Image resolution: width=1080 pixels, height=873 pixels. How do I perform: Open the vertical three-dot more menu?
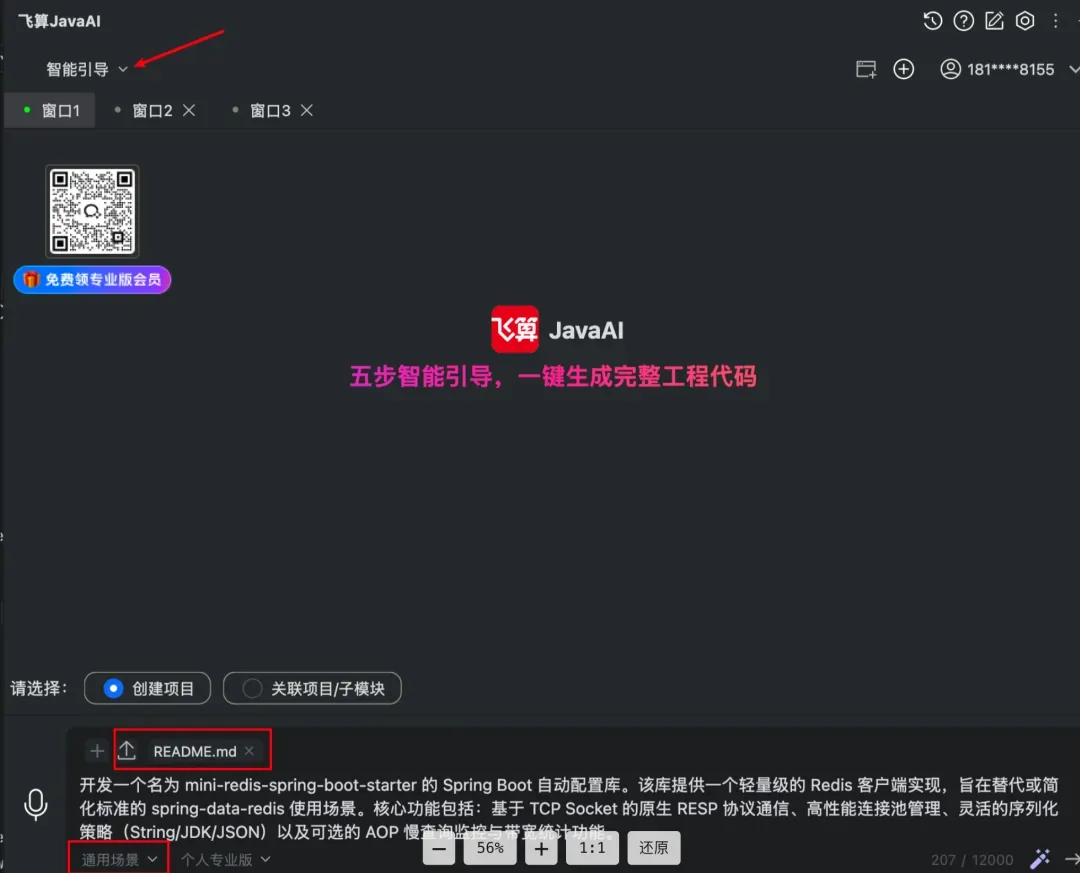click(1055, 21)
